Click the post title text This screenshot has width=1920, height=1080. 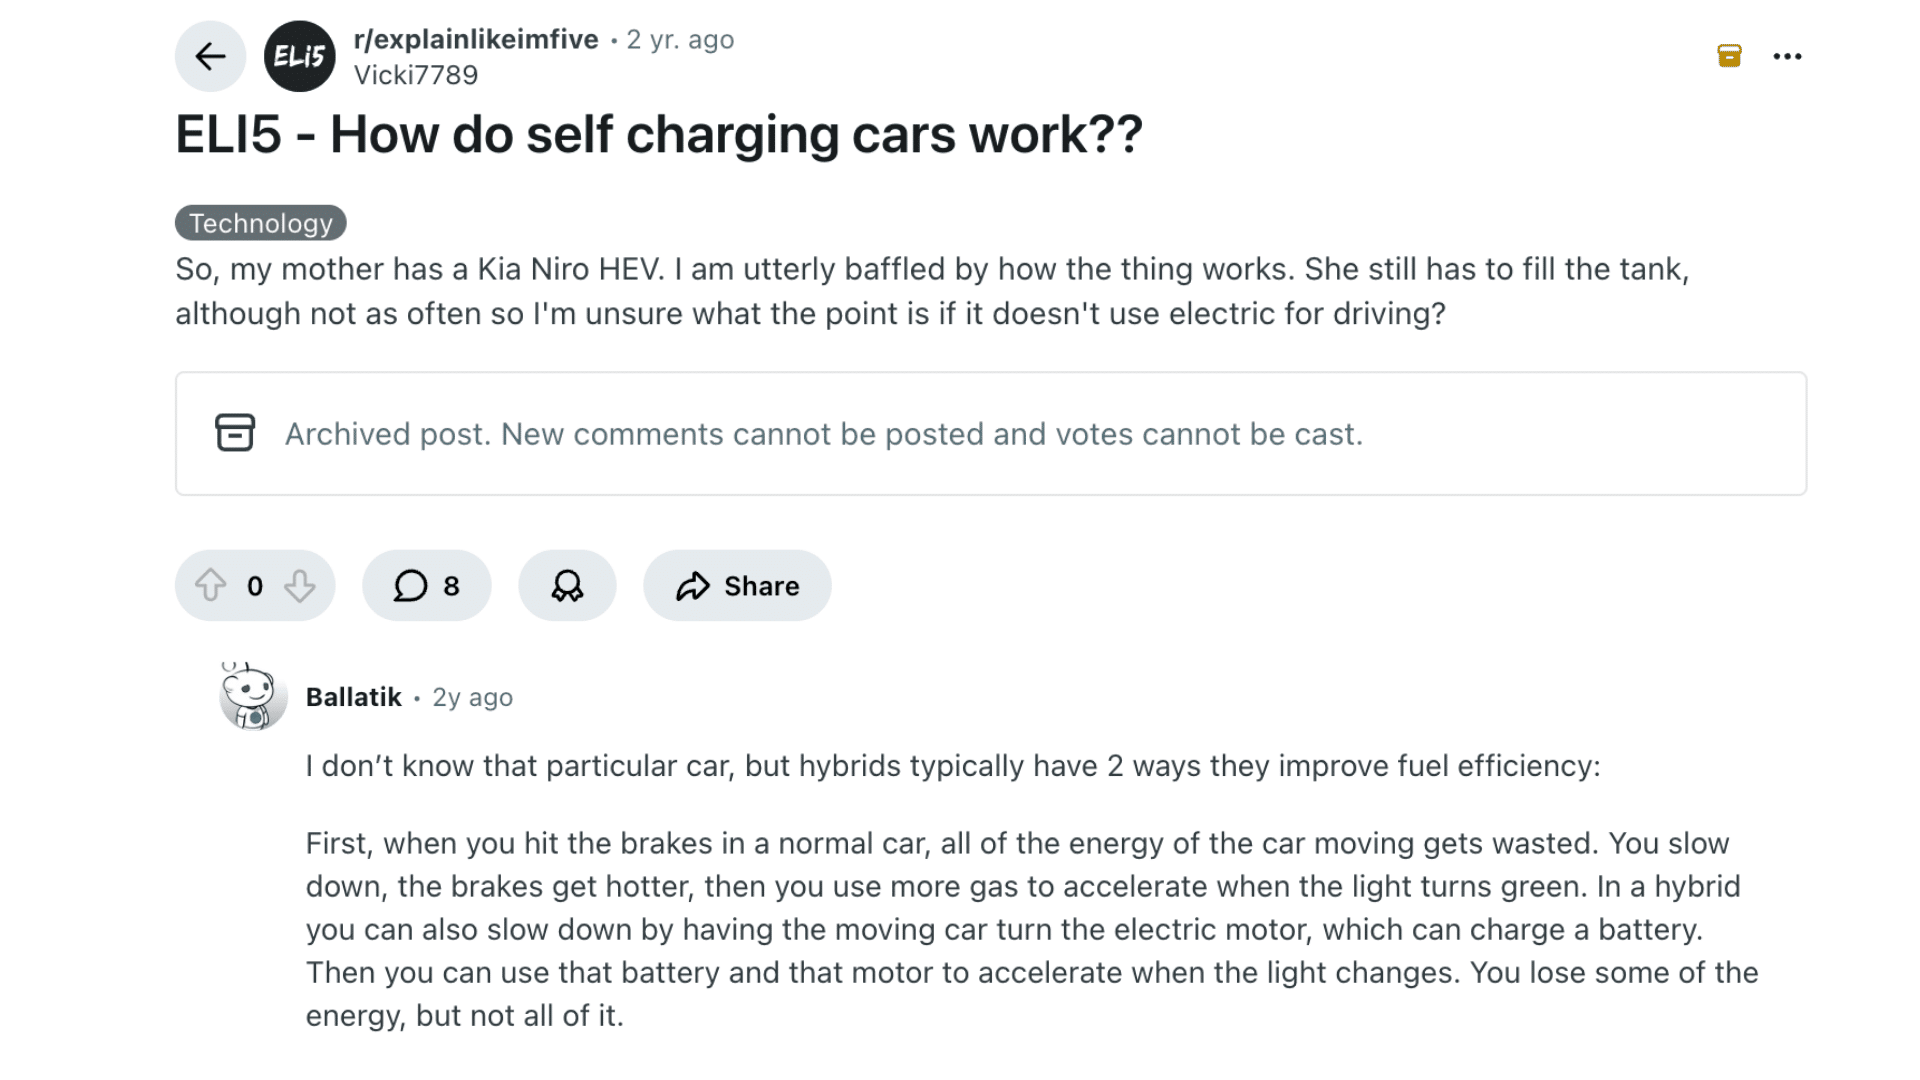[x=658, y=133]
